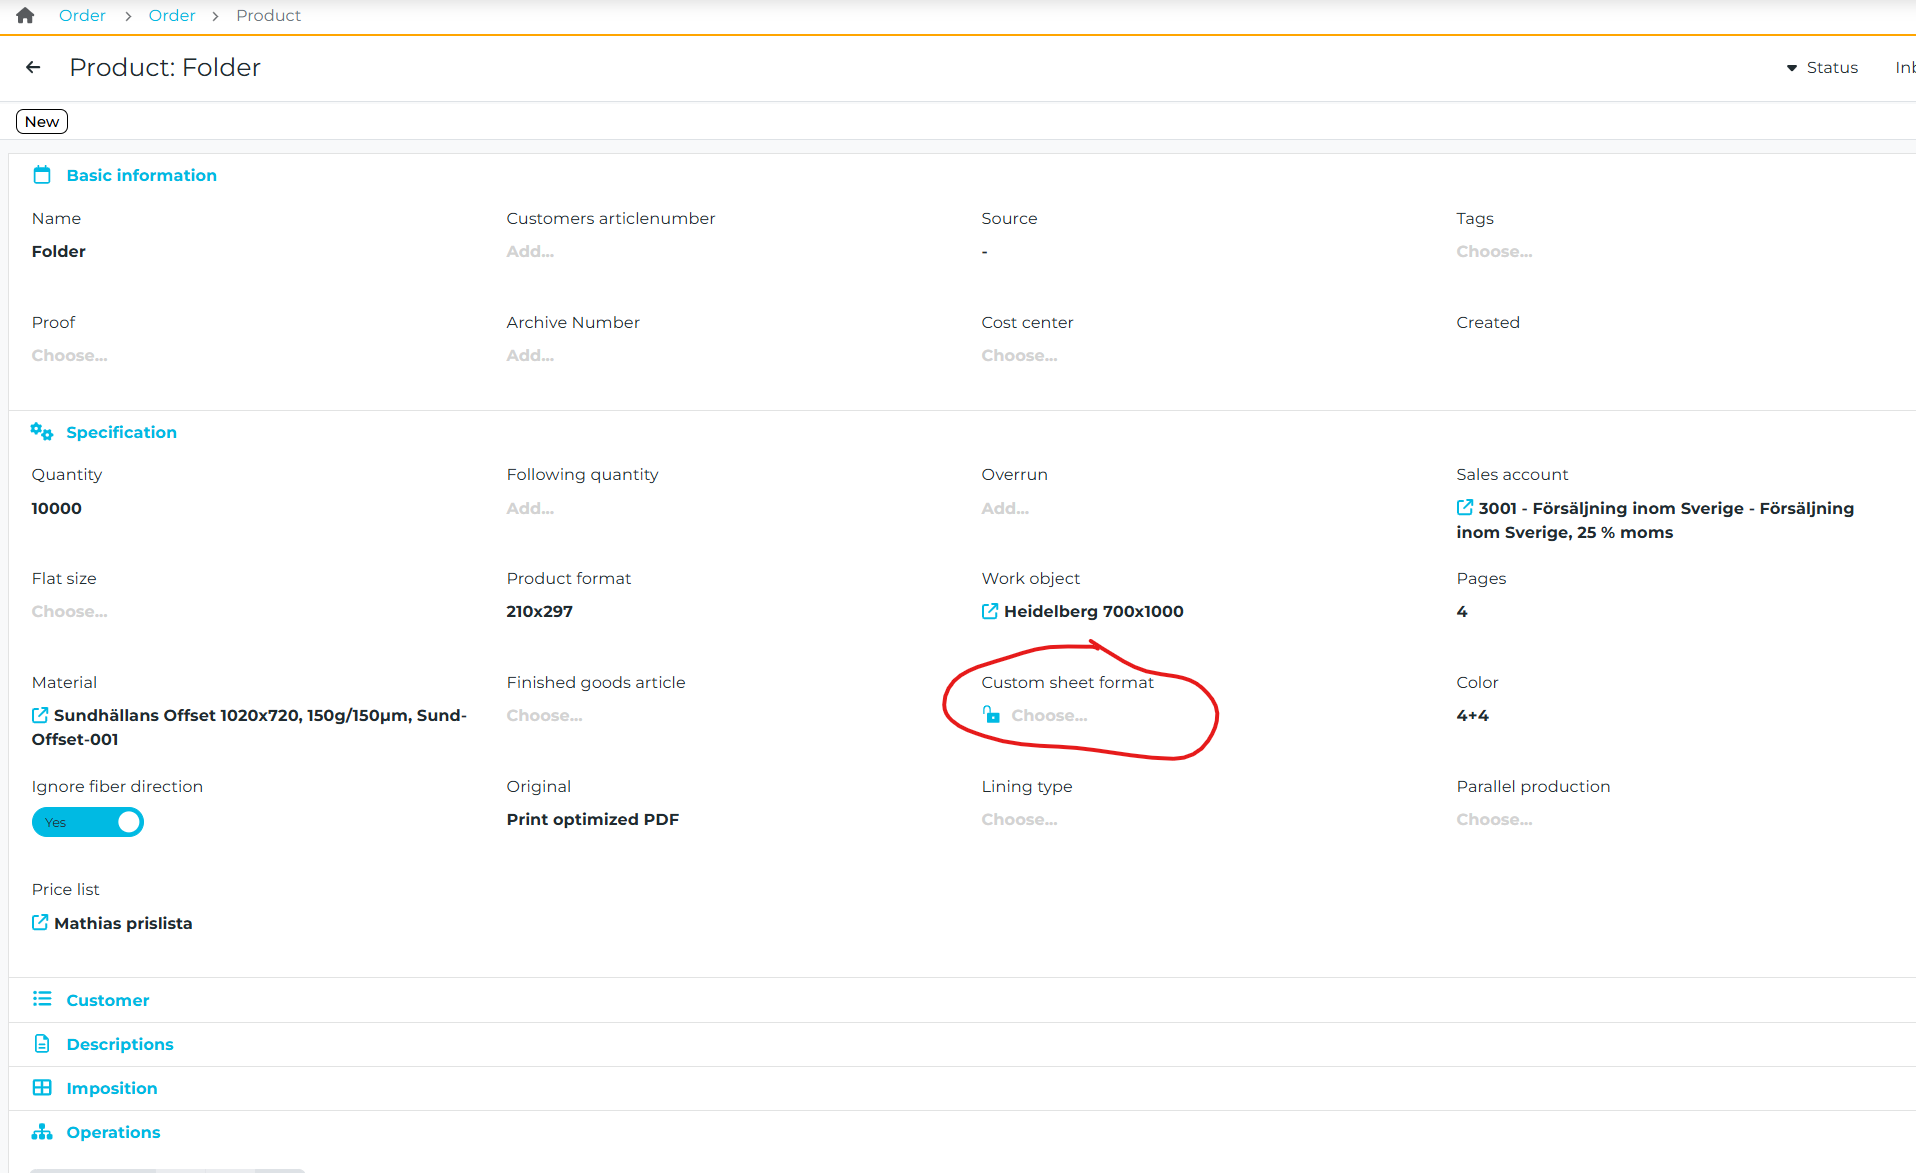
Task: Click the New status badge
Action: (x=42, y=122)
